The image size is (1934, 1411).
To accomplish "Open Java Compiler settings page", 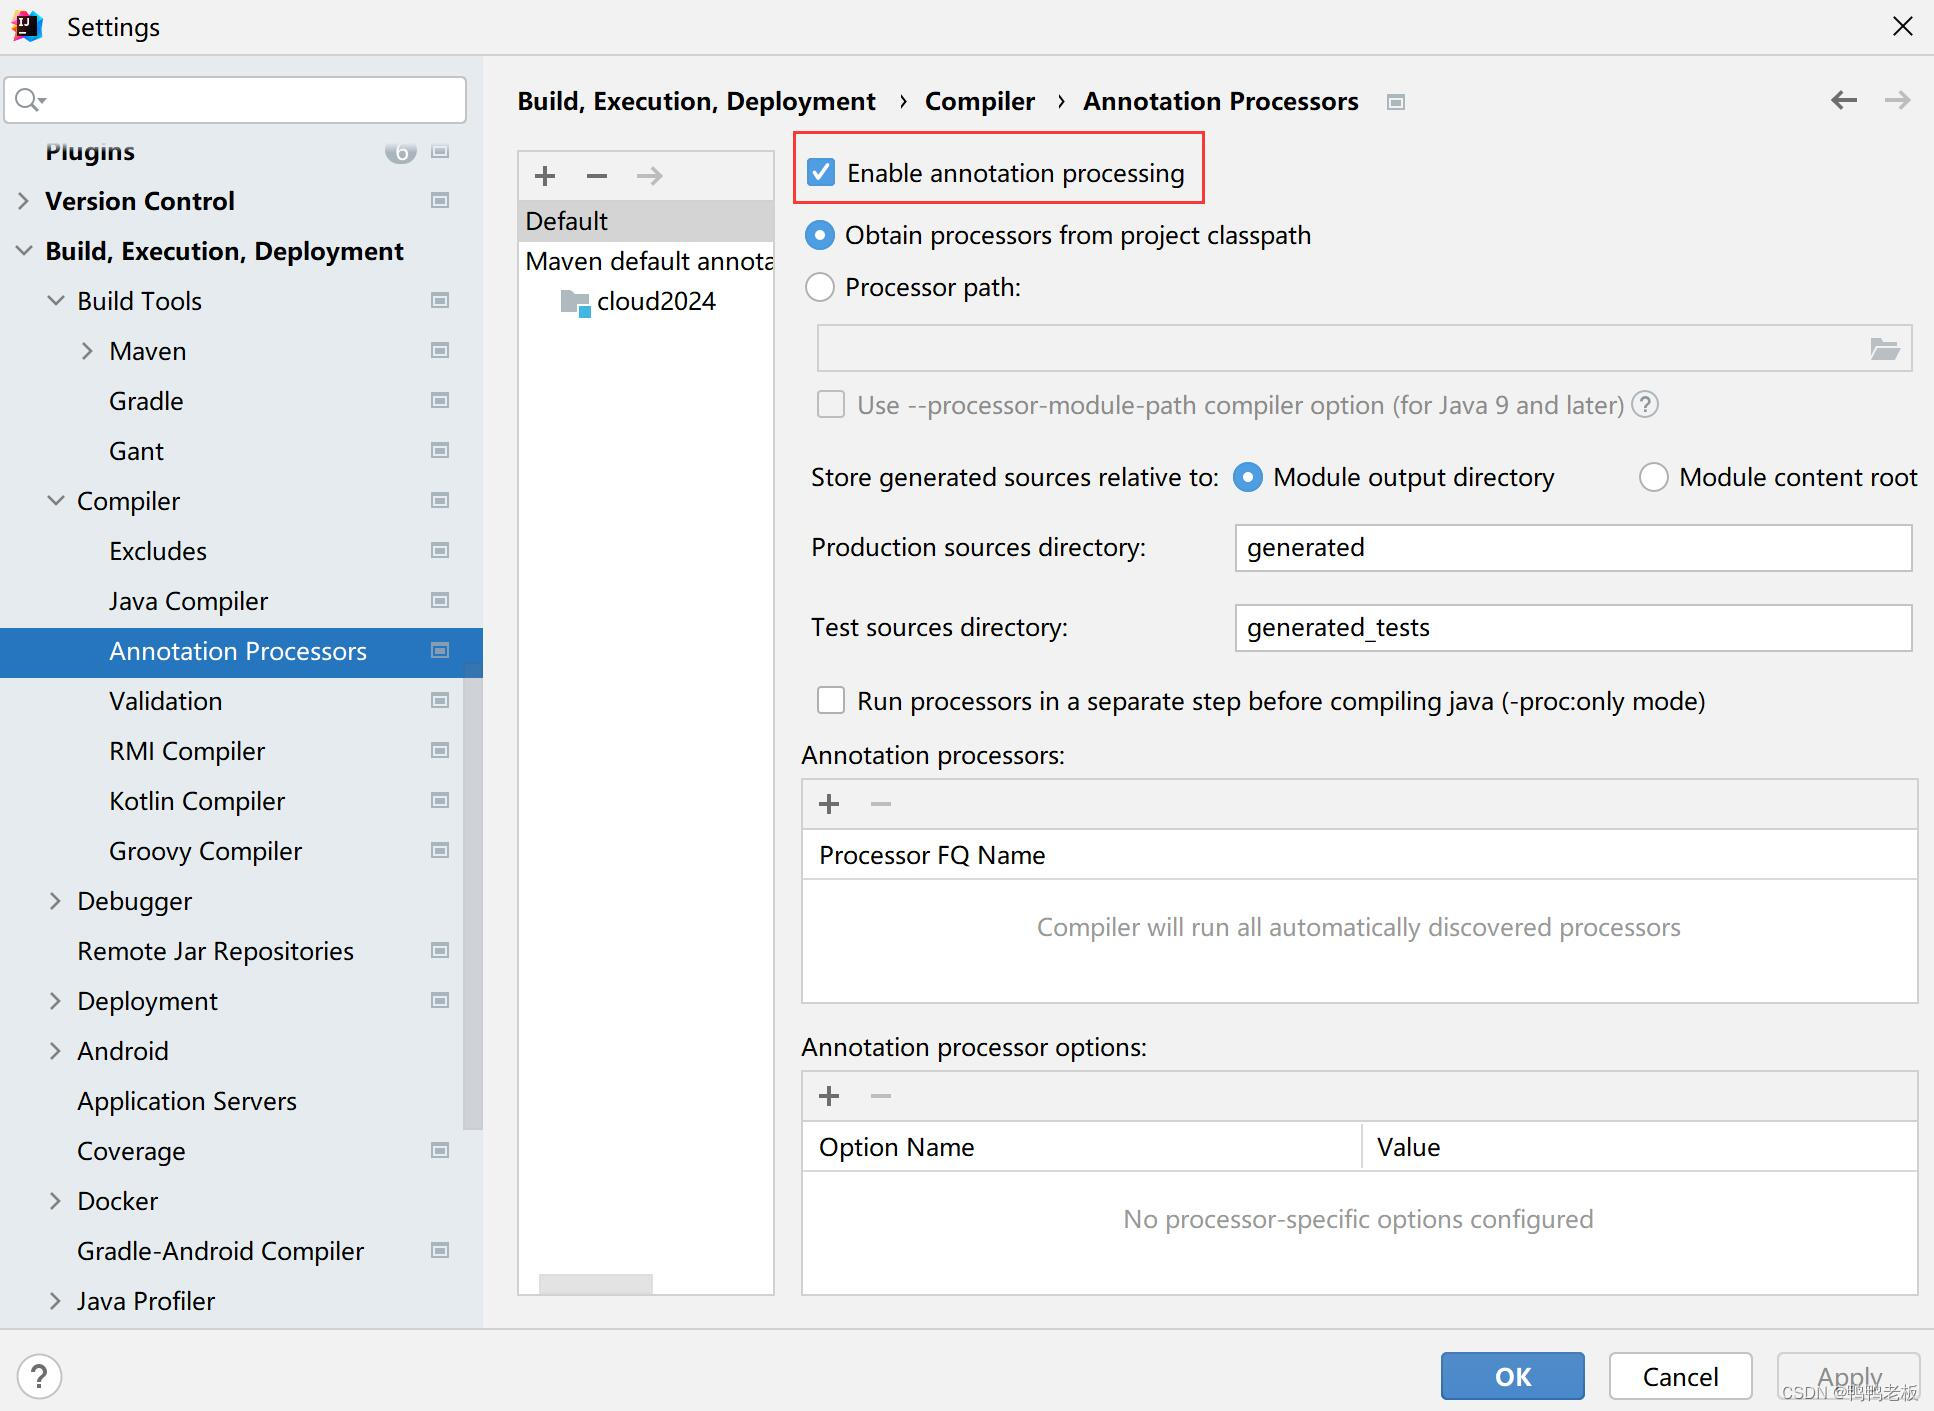I will click(x=188, y=601).
